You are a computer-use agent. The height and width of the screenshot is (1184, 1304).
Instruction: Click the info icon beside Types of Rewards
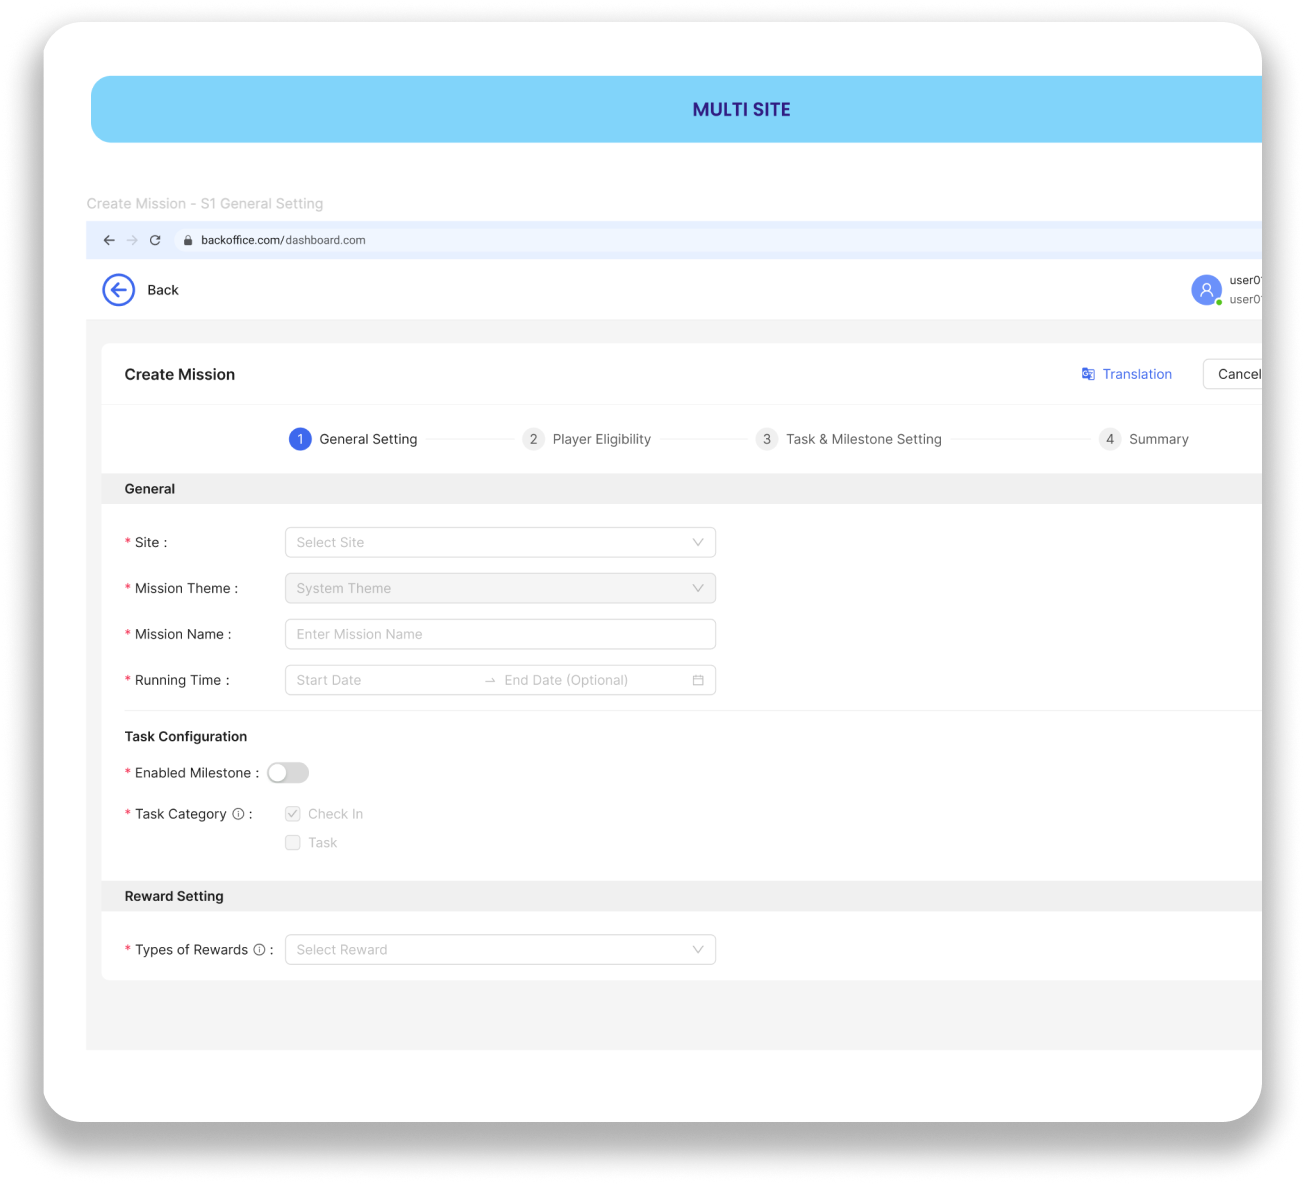point(259,950)
